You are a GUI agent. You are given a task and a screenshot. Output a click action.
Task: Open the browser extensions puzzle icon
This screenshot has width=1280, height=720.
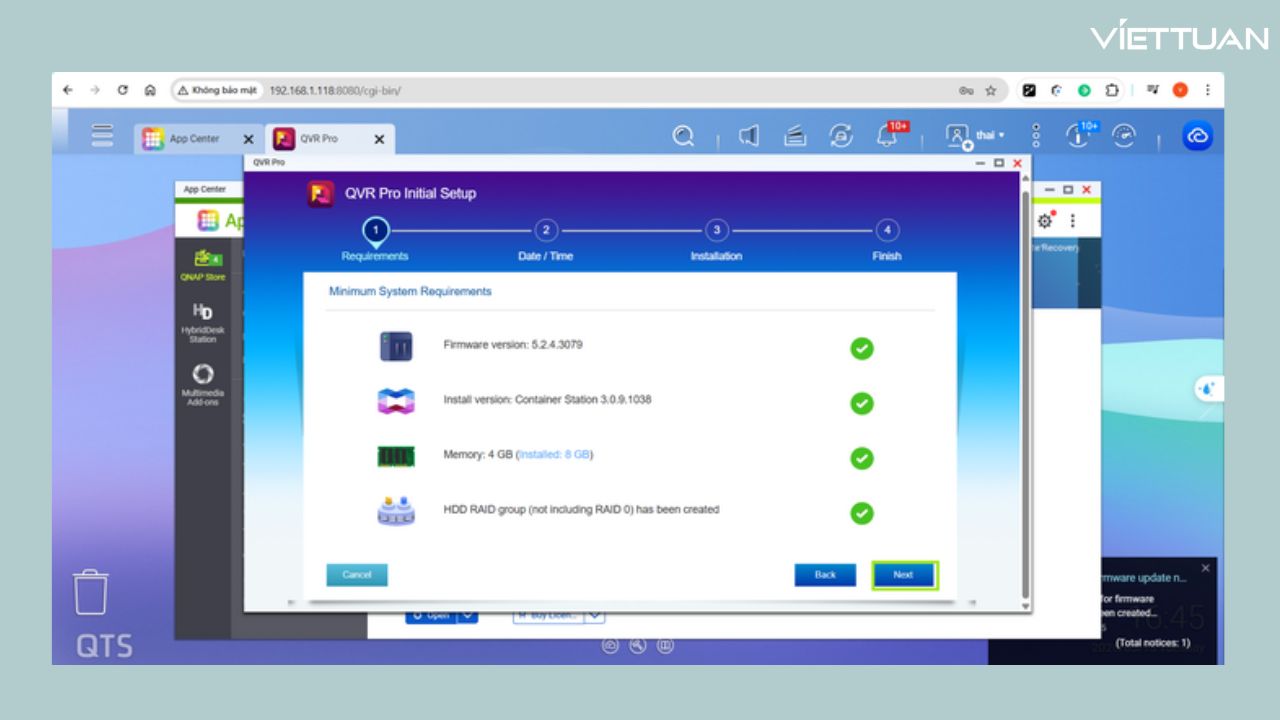1111,90
